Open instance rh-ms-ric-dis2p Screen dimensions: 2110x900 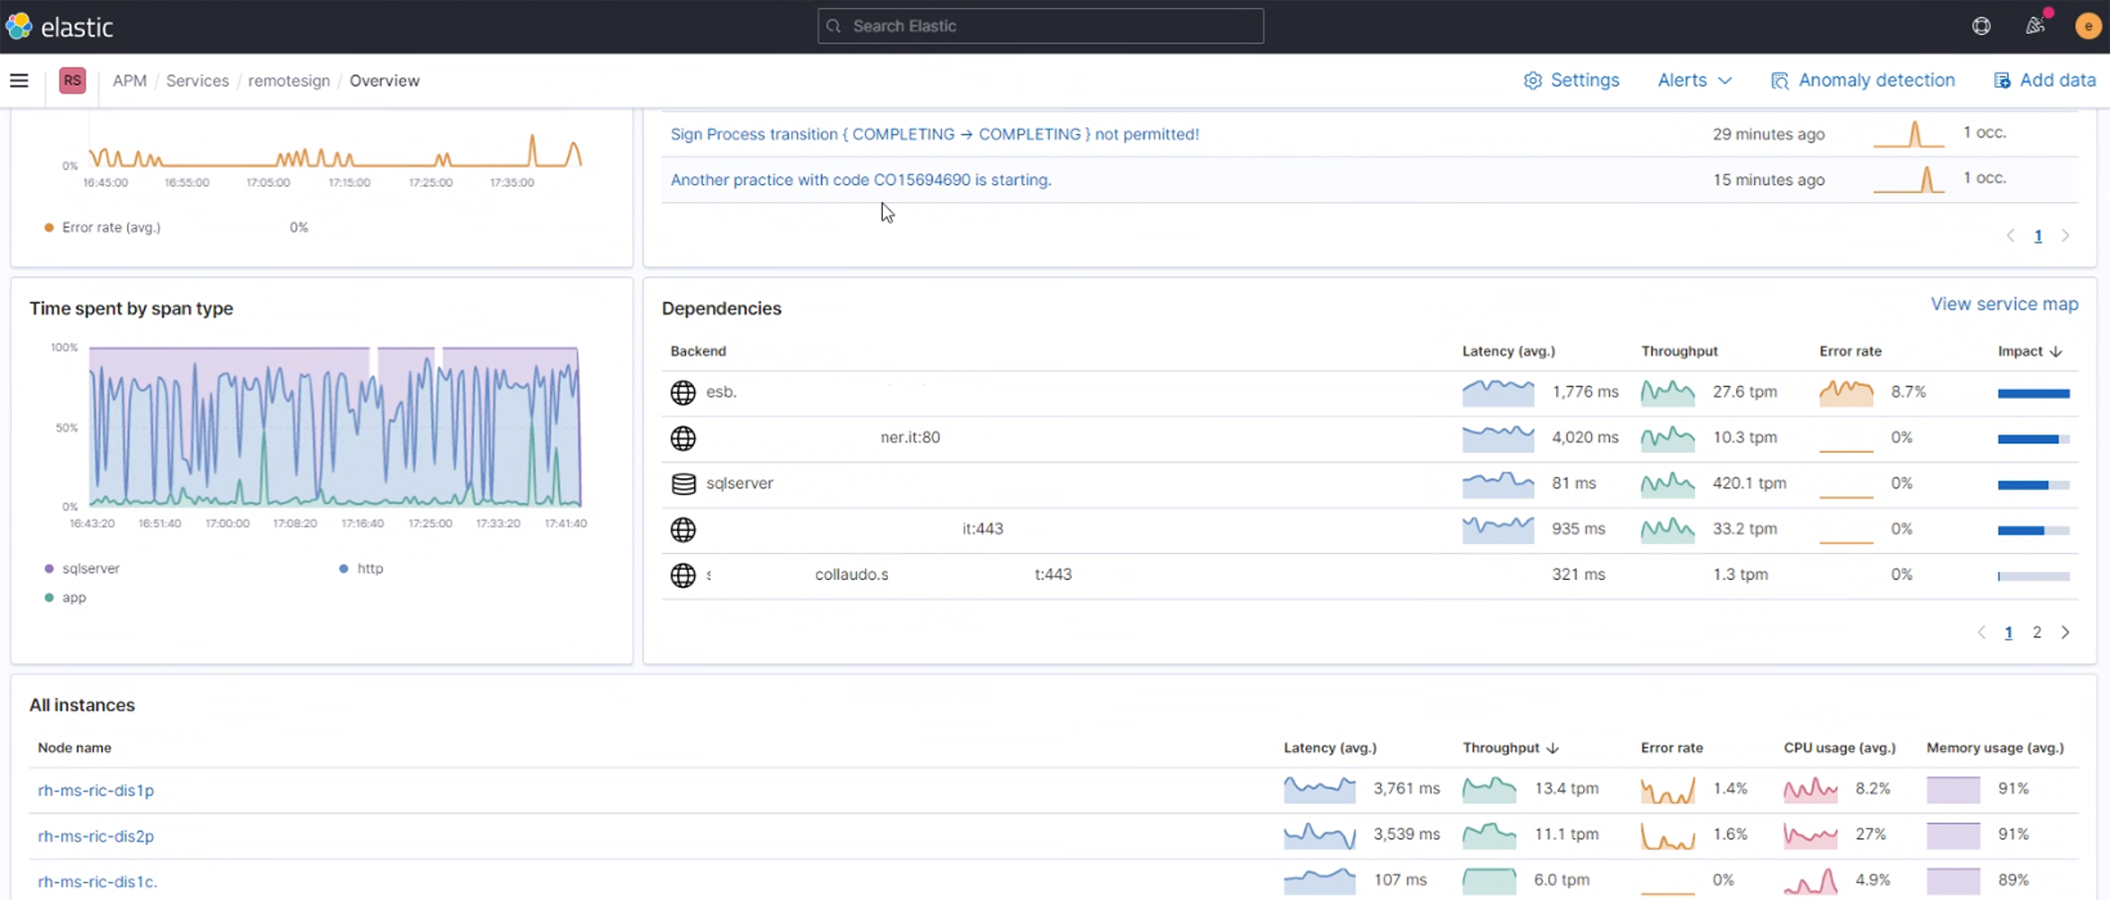(96, 836)
